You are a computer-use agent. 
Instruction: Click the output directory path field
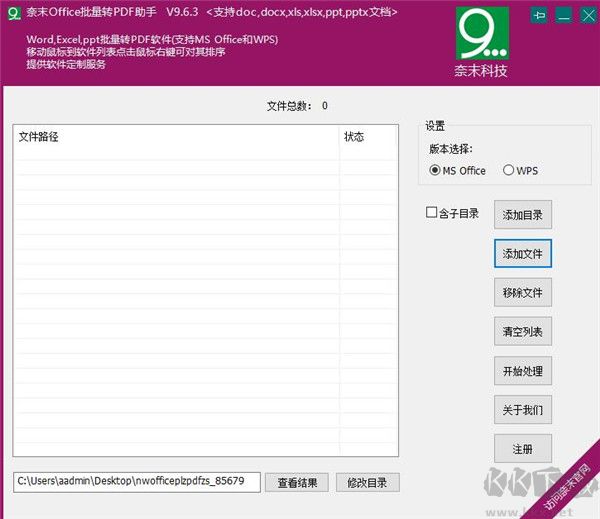[x=137, y=482]
